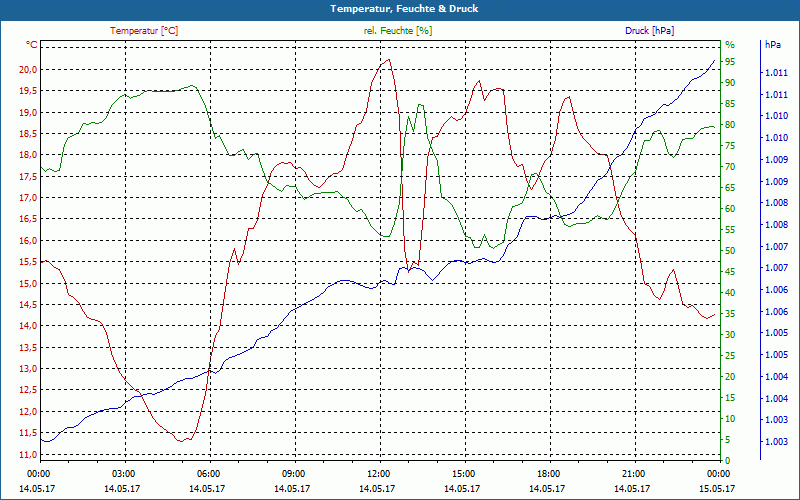
Task: Click the '18,5' temperature axis value
Action: 29,134
